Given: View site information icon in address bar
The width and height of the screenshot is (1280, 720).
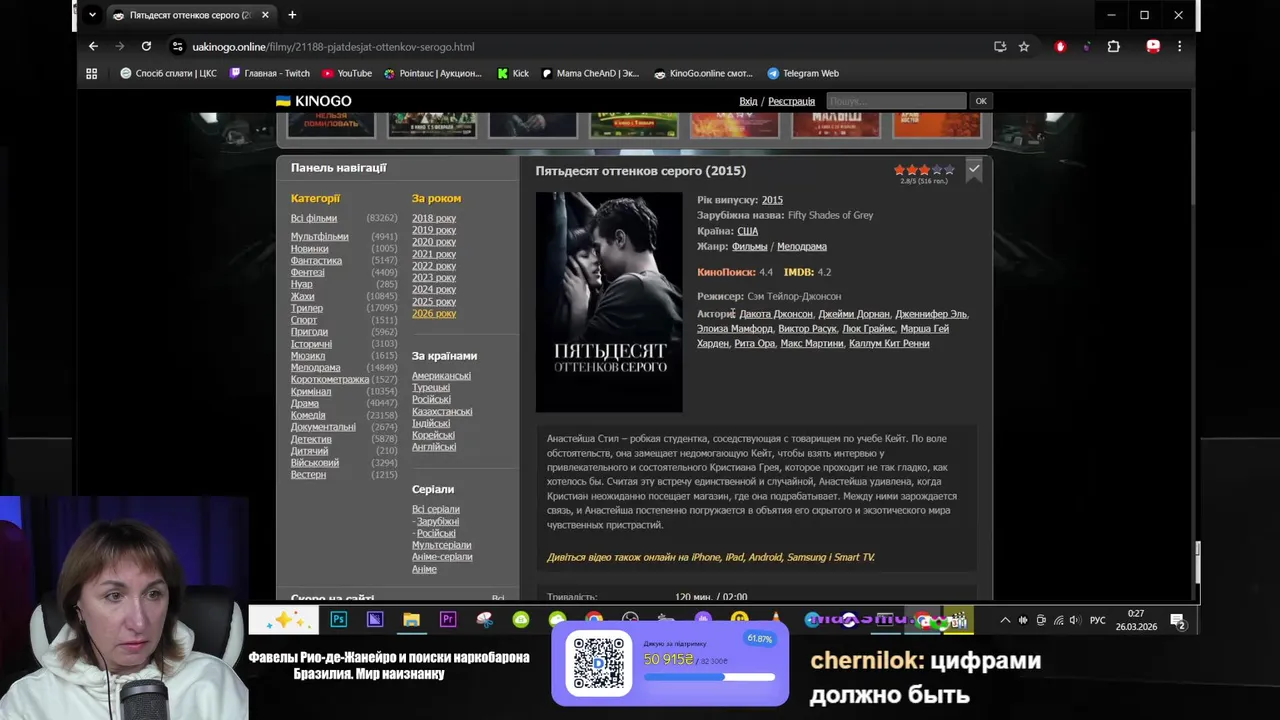Looking at the screenshot, I should pyautogui.click(x=177, y=46).
